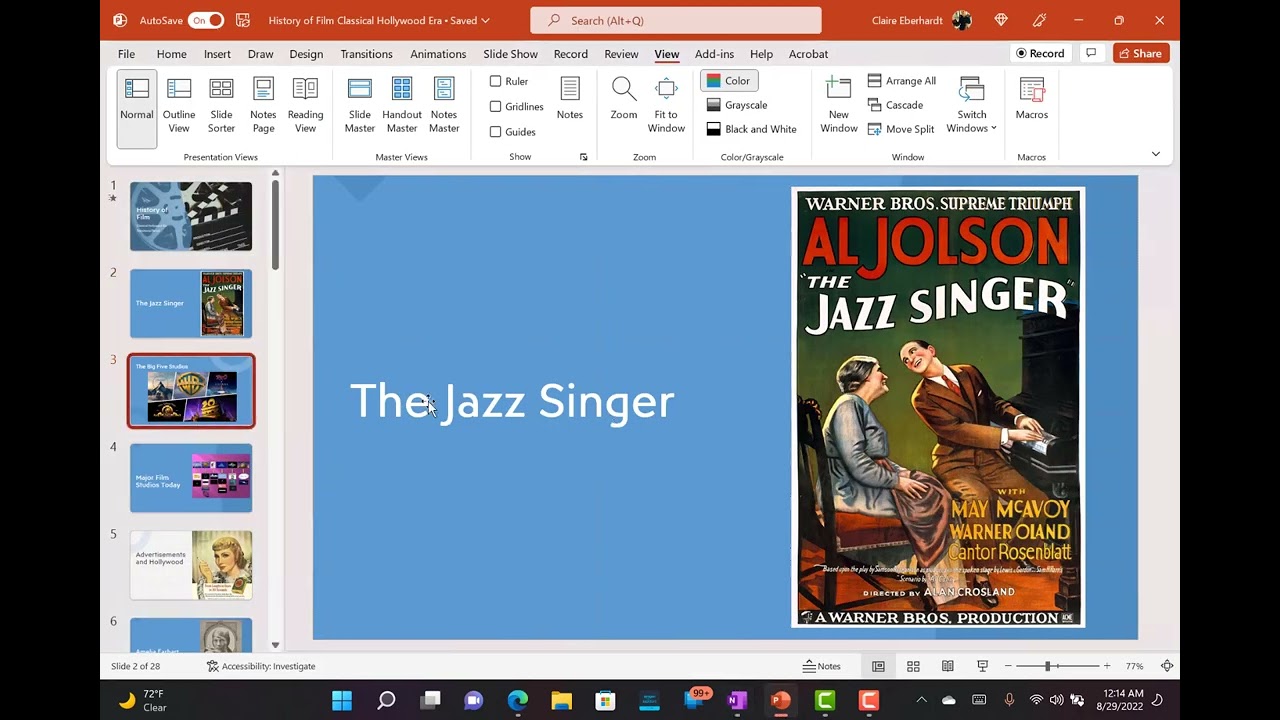
Task: Open the Slide Show tab
Action: (x=510, y=54)
